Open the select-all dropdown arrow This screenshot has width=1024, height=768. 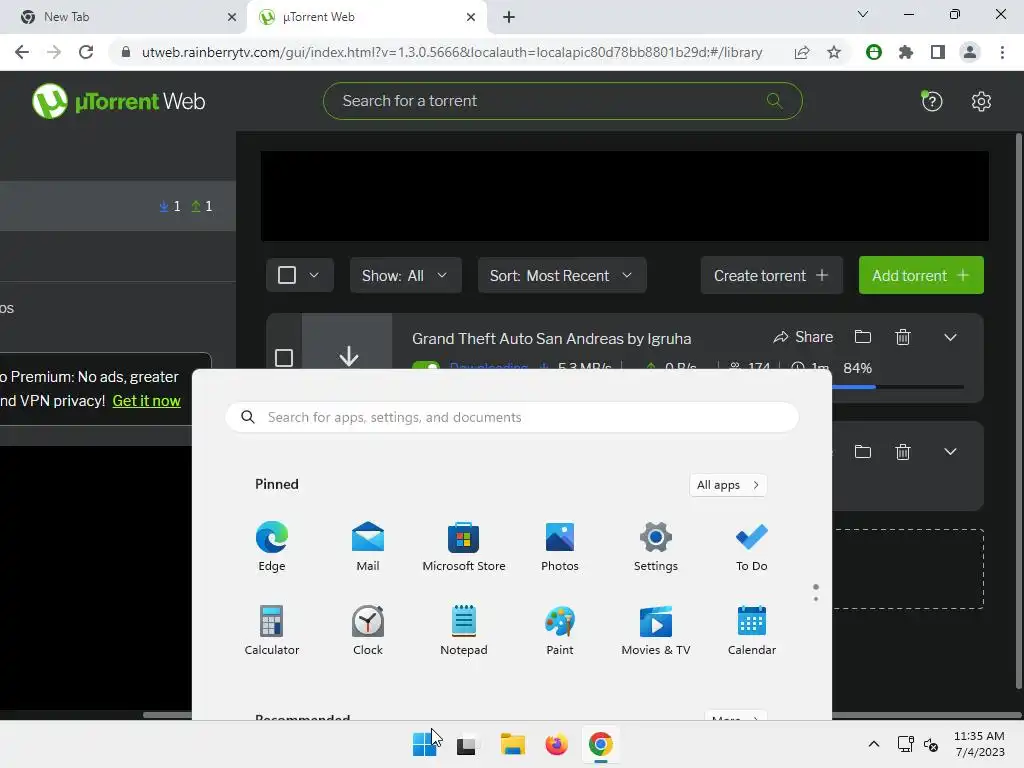point(314,275)
